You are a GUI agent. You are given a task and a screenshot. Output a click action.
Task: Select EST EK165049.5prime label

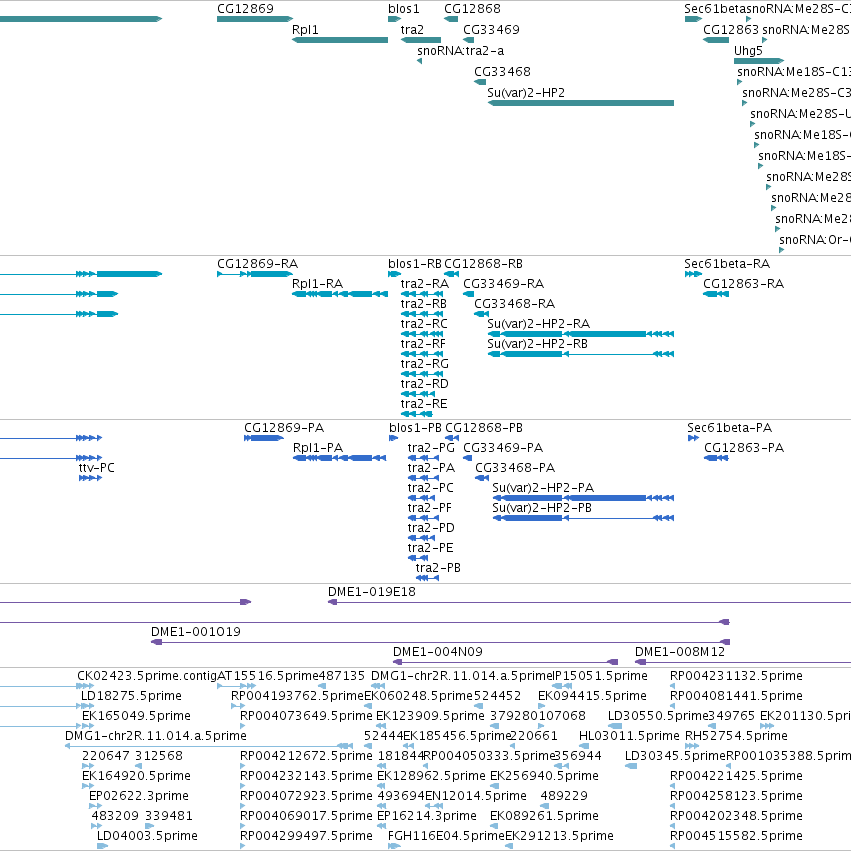(x=136, y=716)
